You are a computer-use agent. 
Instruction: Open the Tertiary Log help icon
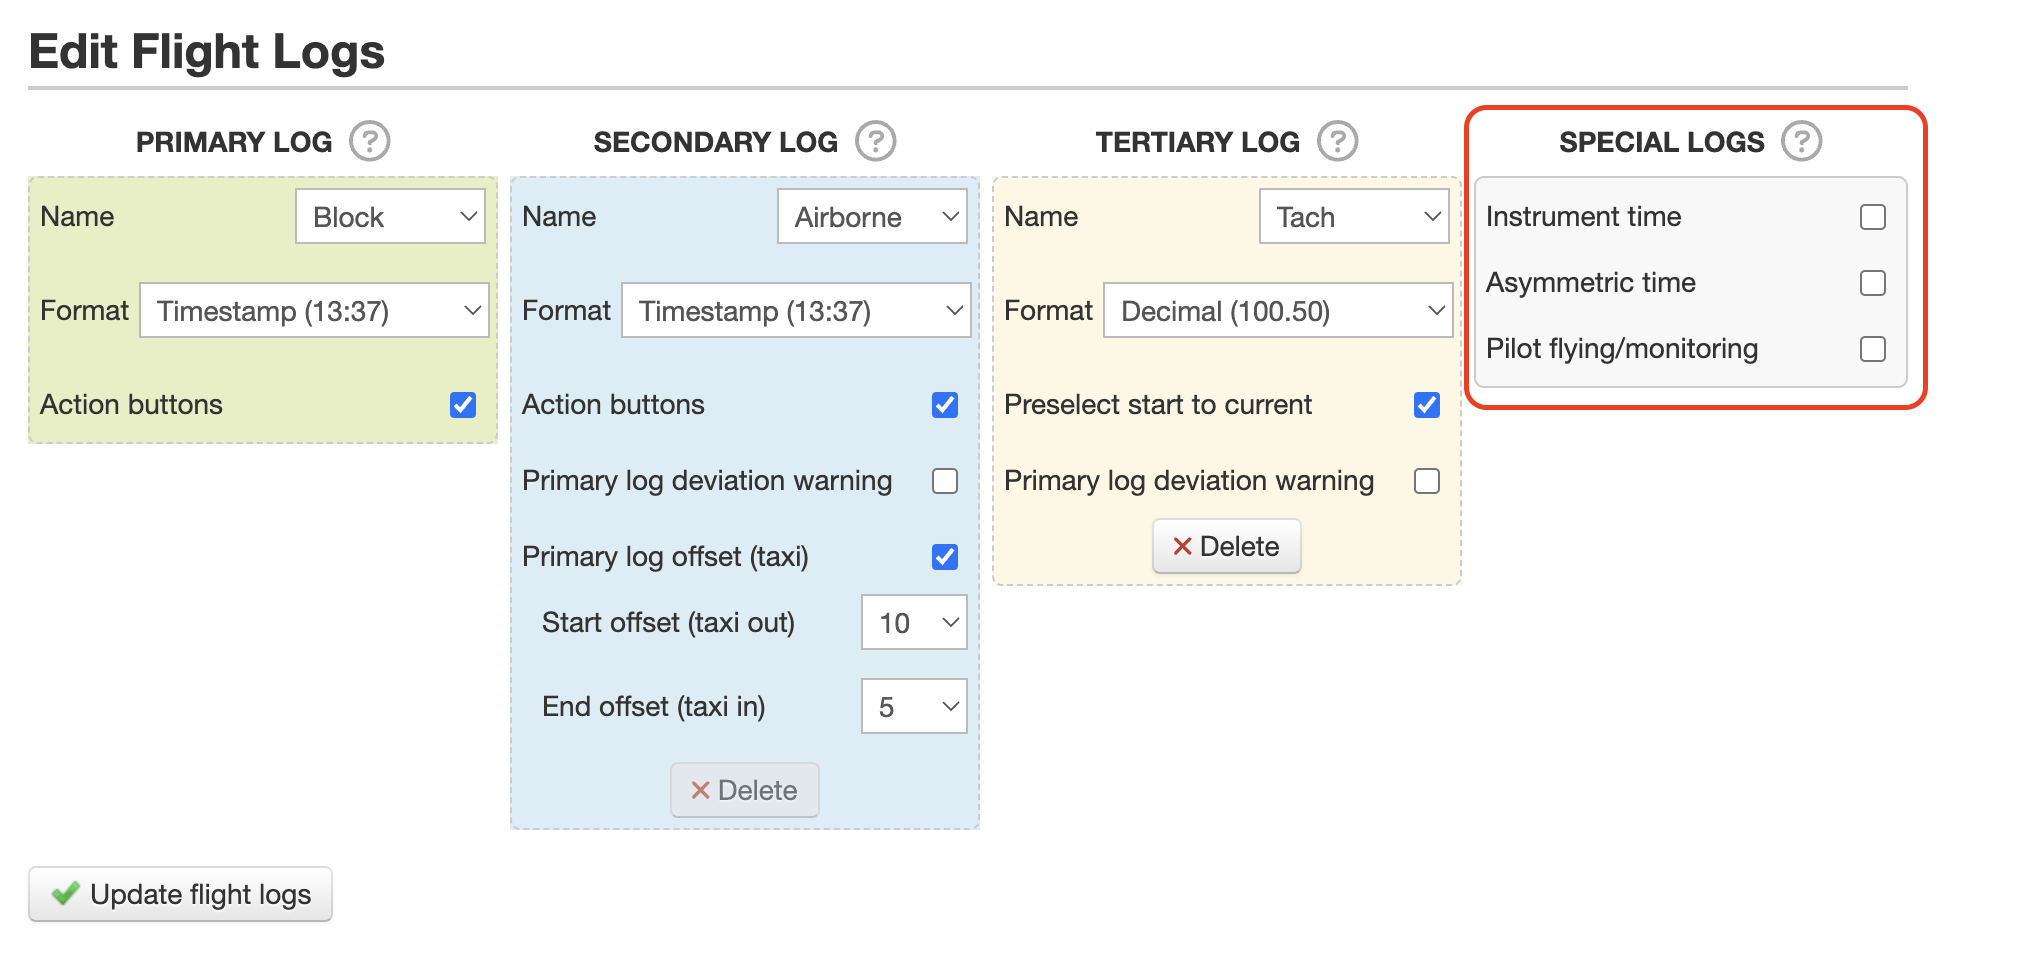1338,141
